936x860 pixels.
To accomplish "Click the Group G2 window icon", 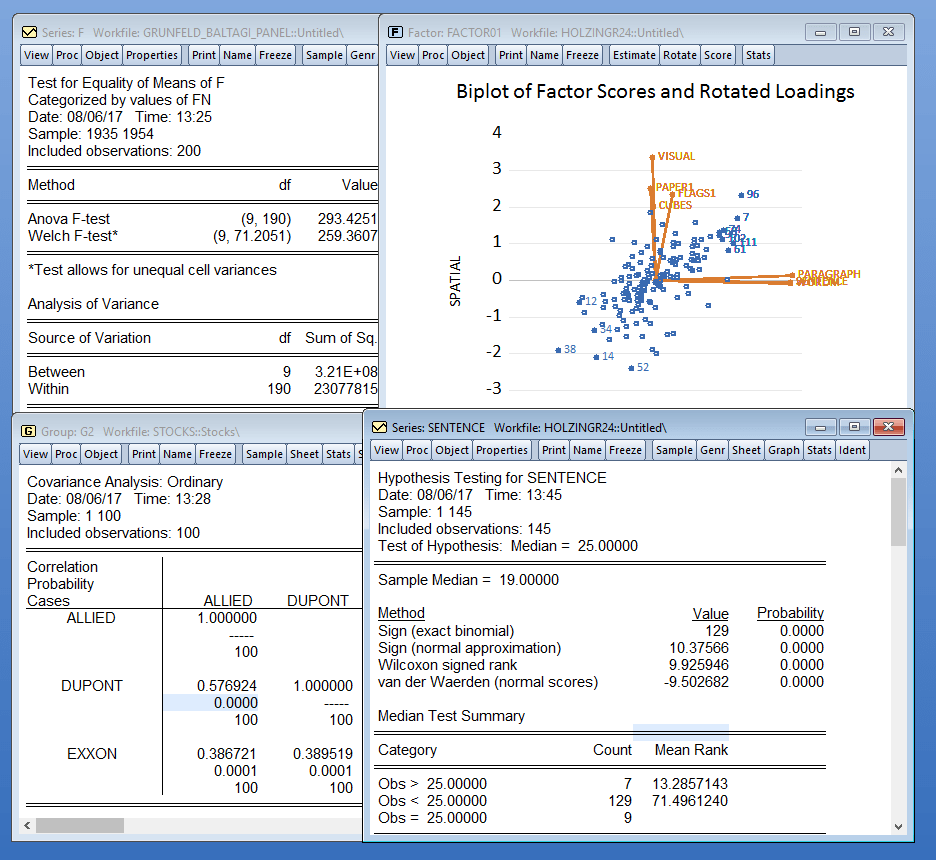I will pos(28,431).
